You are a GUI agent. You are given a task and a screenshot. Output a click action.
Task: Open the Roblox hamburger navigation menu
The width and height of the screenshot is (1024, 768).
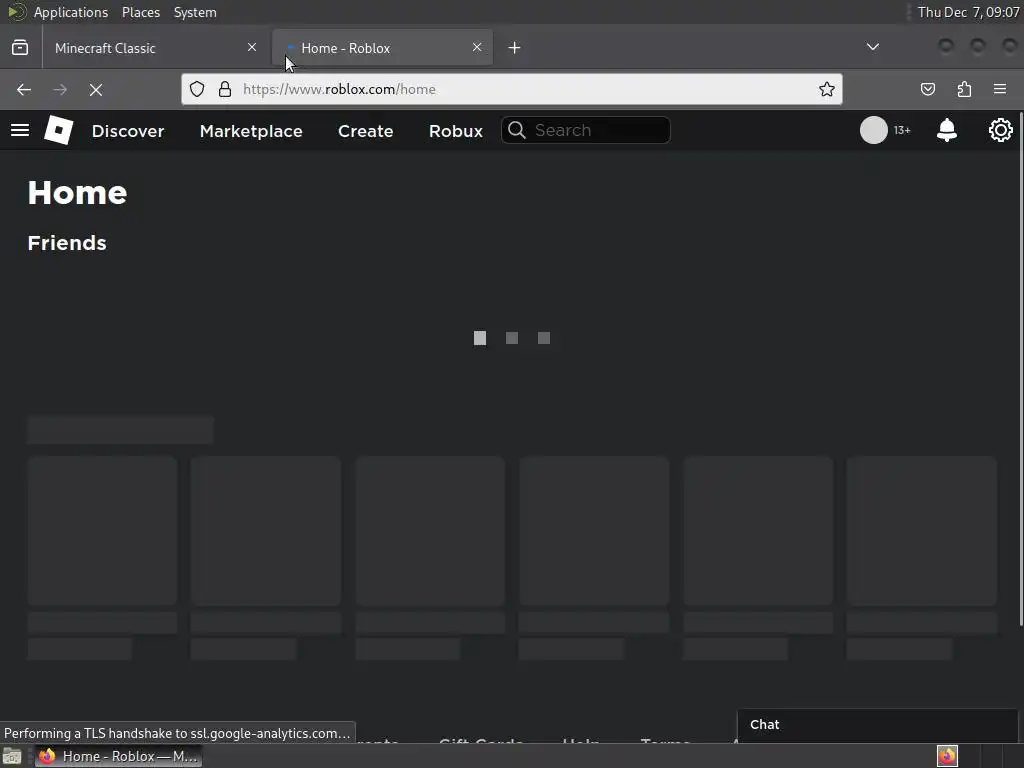click(x=20, y=131)
